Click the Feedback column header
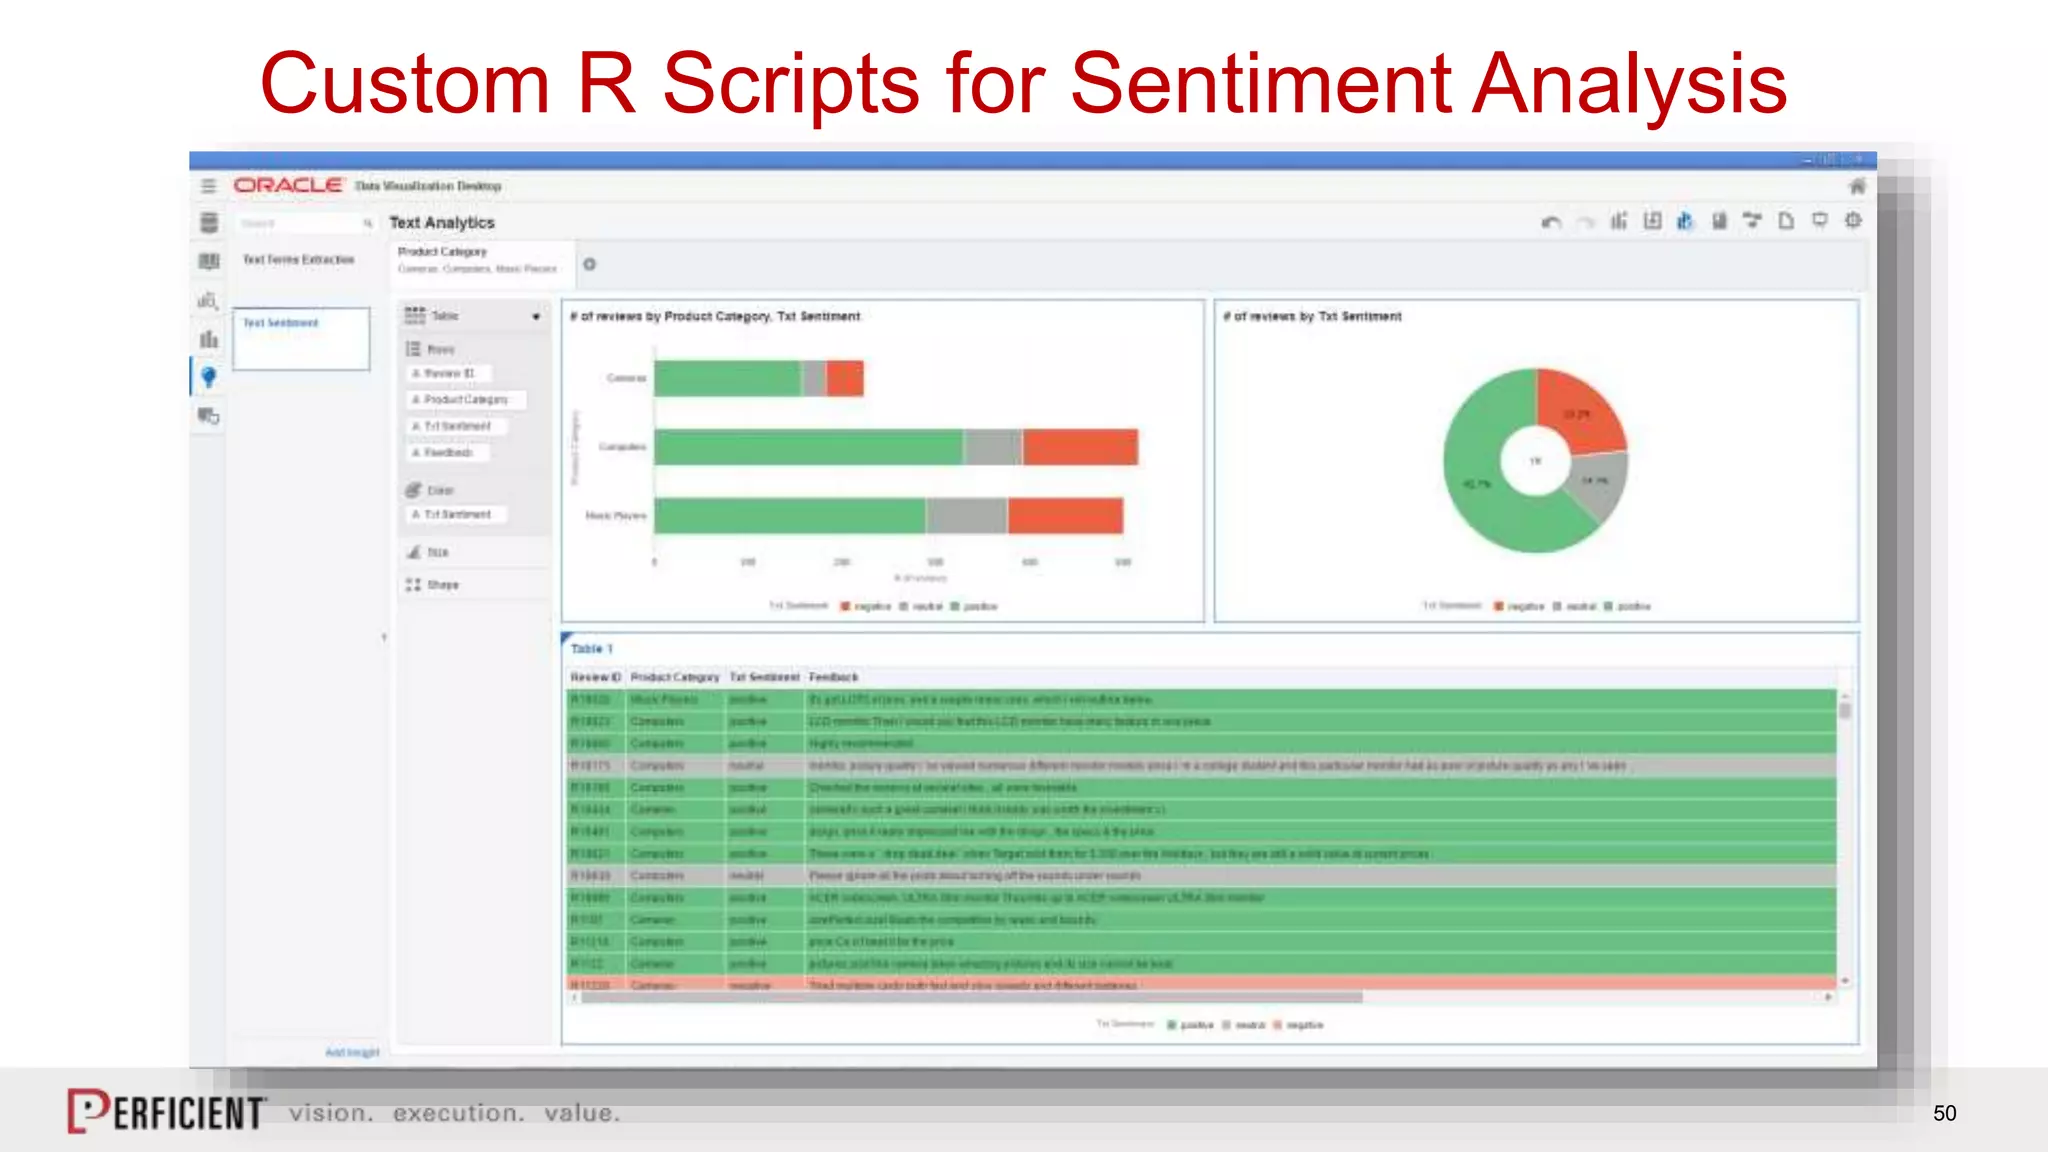This screenshot has width=2048, height=1152. [833, 678]
